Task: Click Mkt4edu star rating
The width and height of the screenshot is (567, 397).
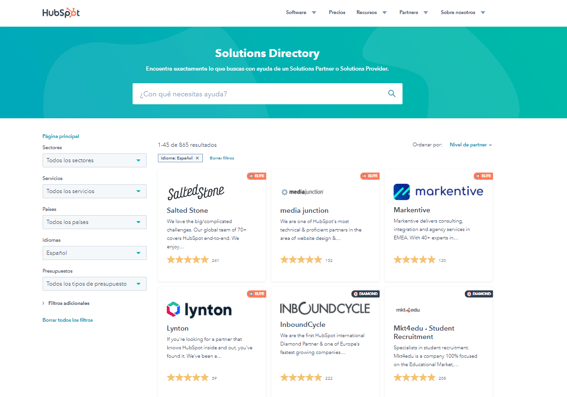Action: [414, 377]
